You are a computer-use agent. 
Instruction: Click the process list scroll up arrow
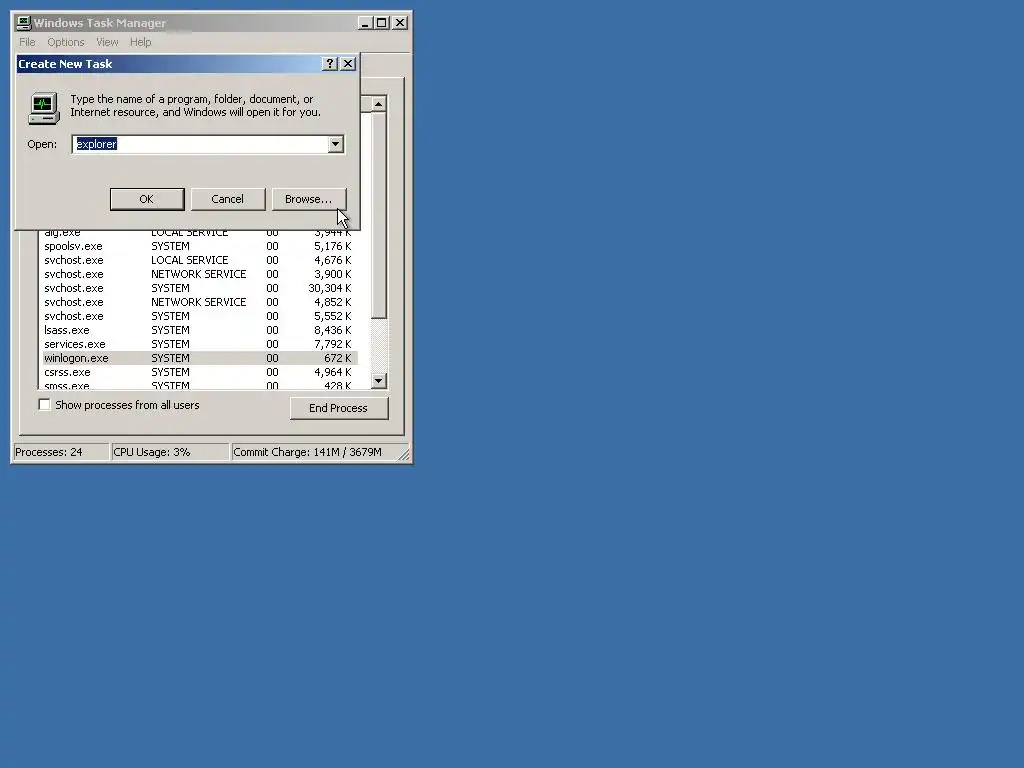pyautogui.click(x=379, y=104)
